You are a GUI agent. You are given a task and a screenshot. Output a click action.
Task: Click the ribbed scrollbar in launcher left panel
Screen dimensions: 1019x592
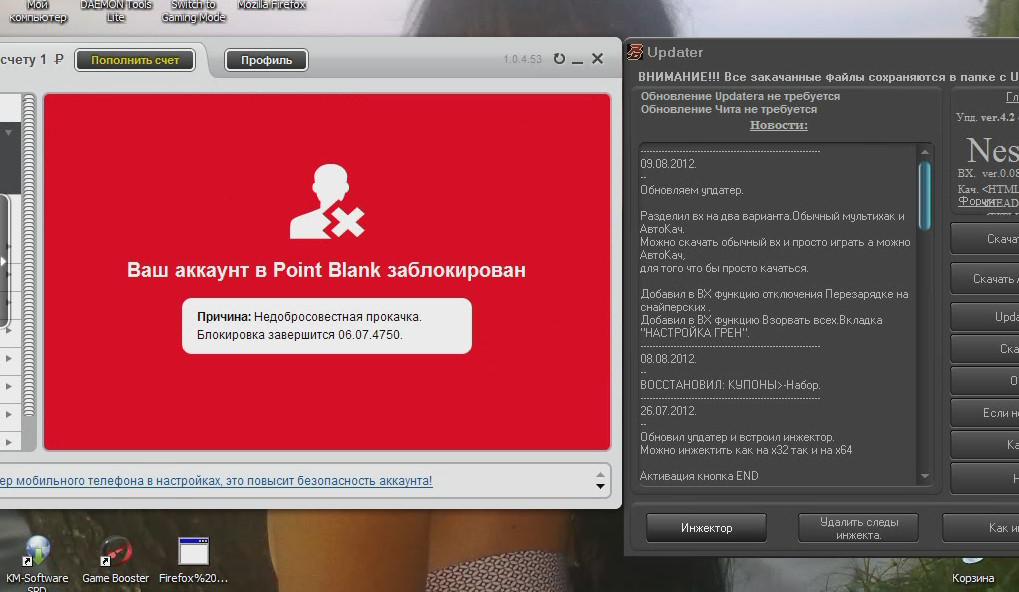tap(29, 255)
